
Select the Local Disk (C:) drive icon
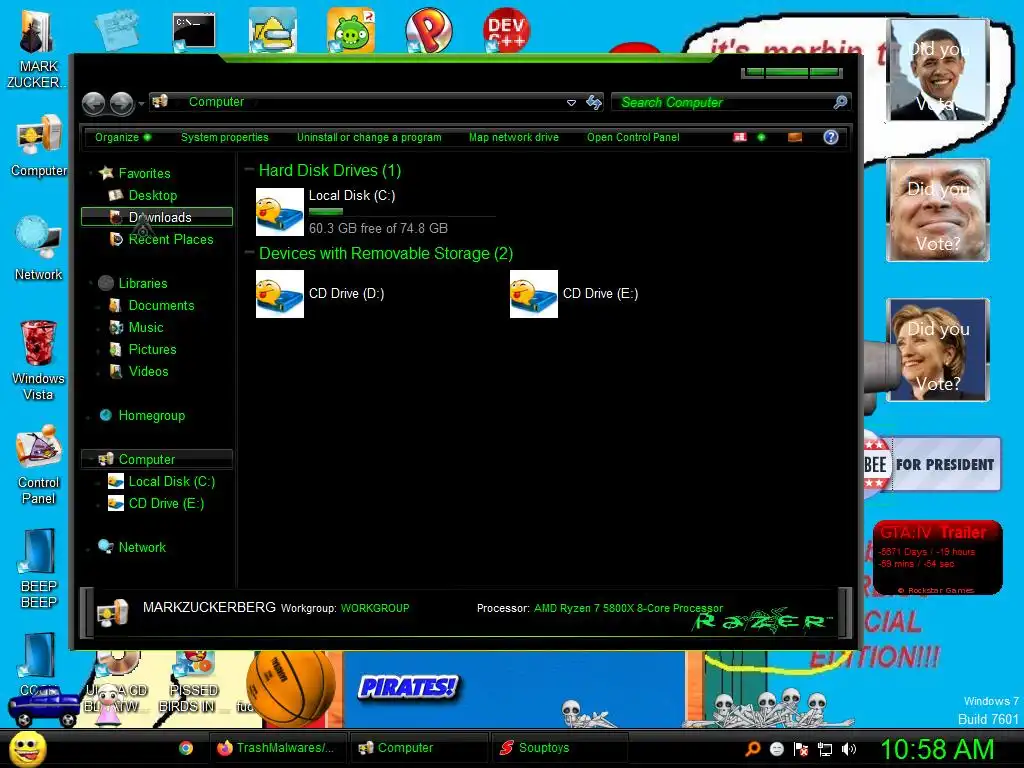tap(280, 212)
